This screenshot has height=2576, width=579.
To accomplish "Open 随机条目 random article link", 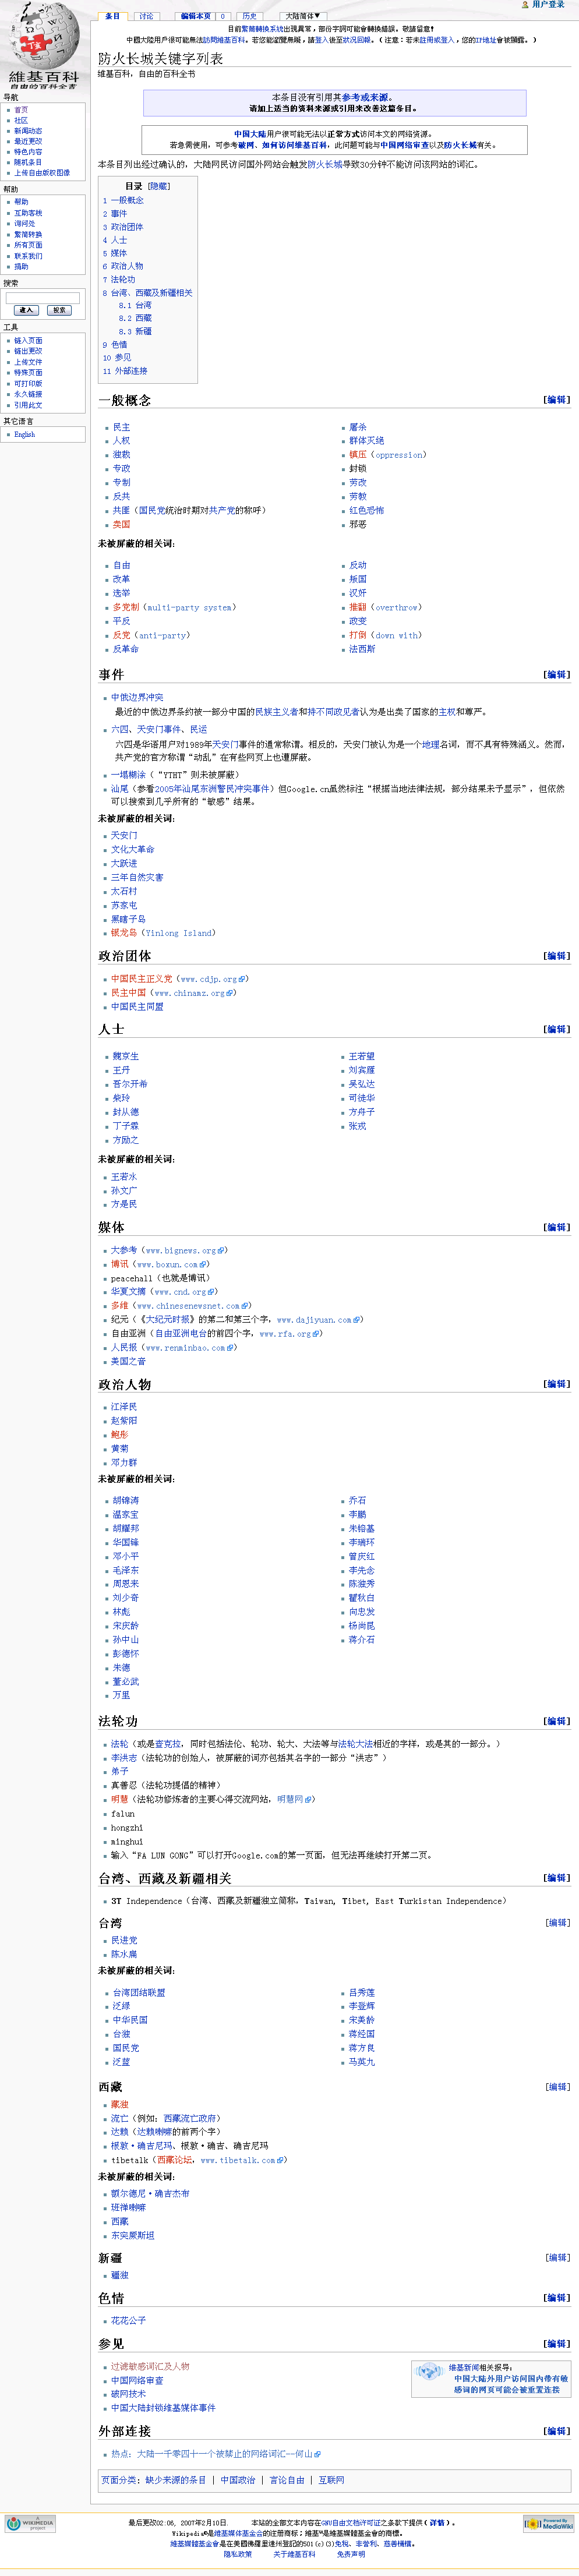I will coord(28,162).
